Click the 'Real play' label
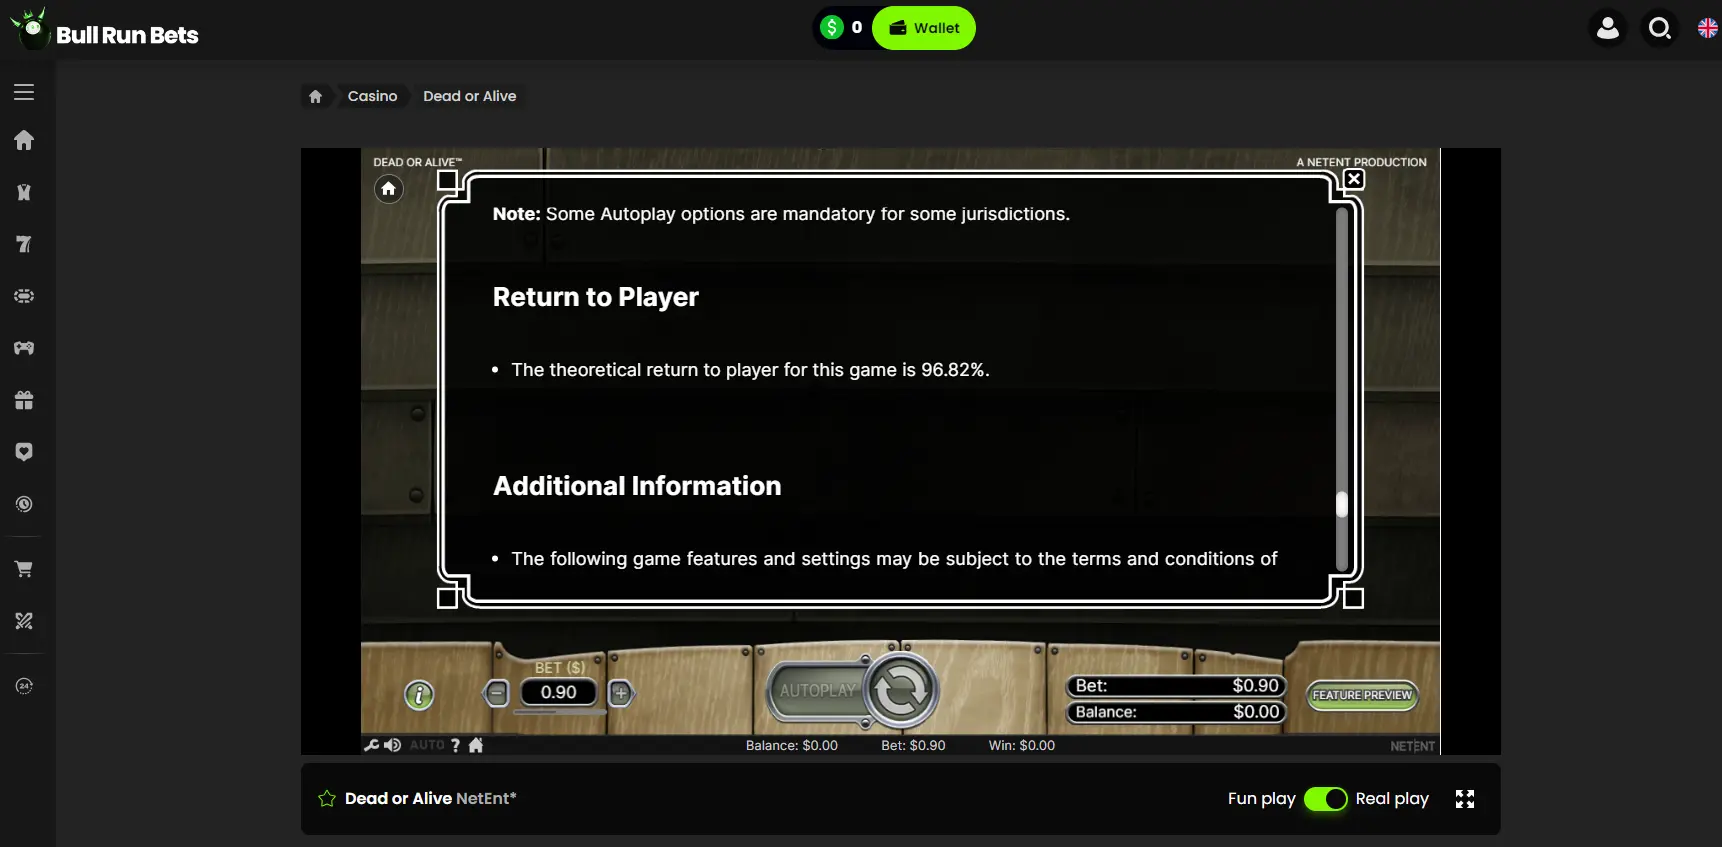The width and height of the screenshot is (1722, 847). [1392, 798]
